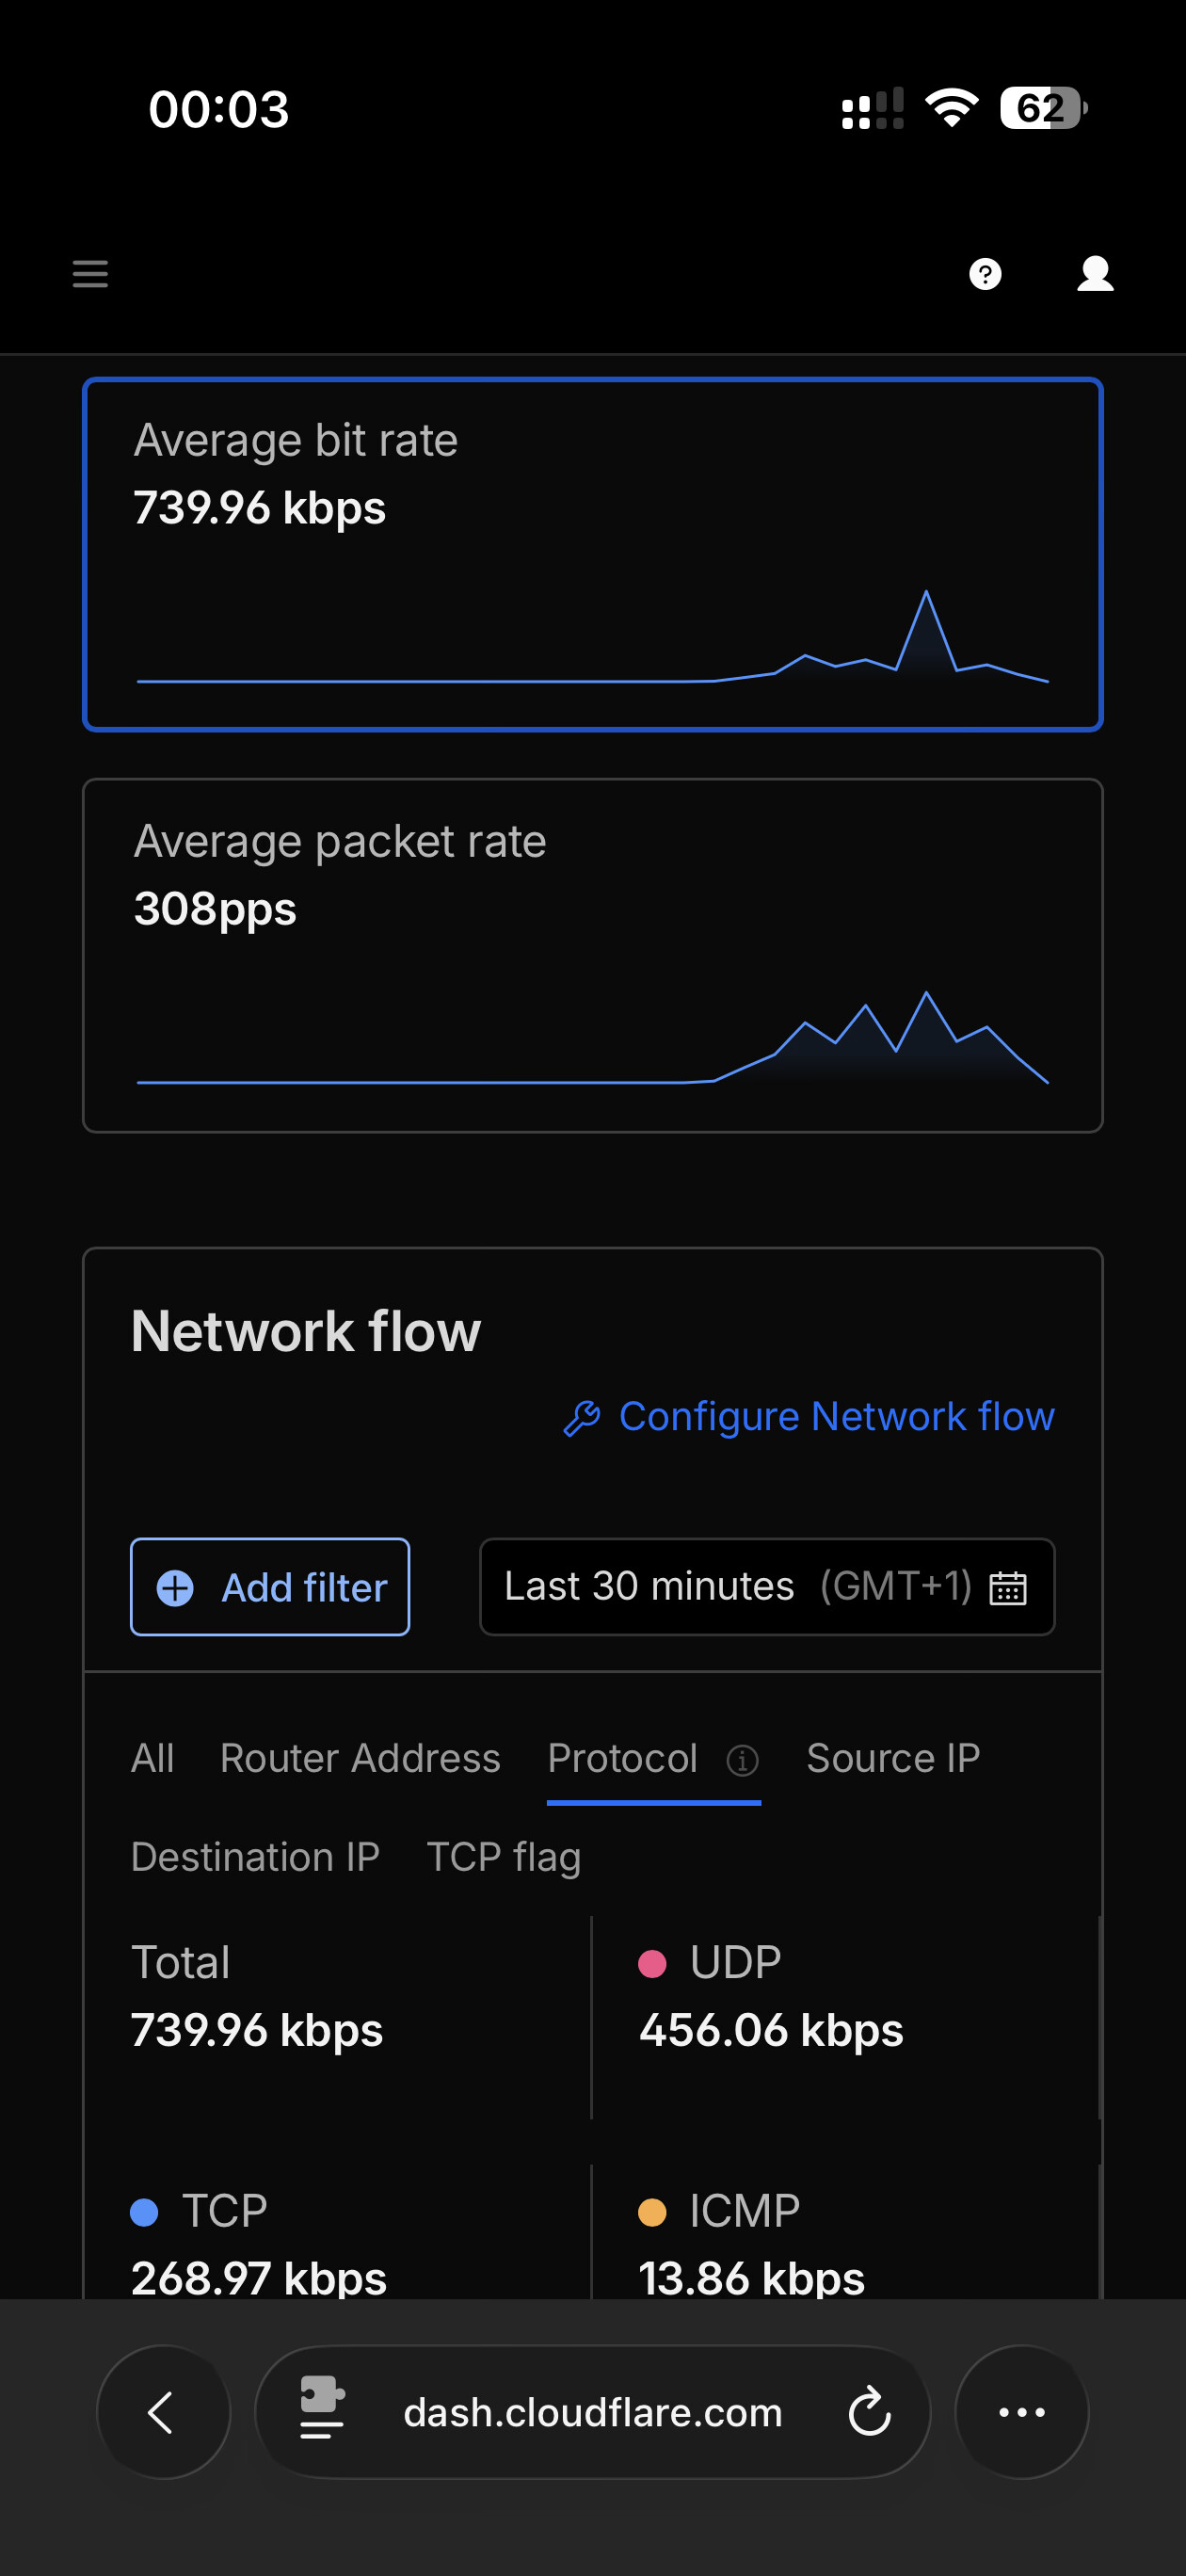The width and height of the screenshot is (1186, 2576).
Task: Click the Protocol tab info icon
Action: click(x=742, y=1759)
